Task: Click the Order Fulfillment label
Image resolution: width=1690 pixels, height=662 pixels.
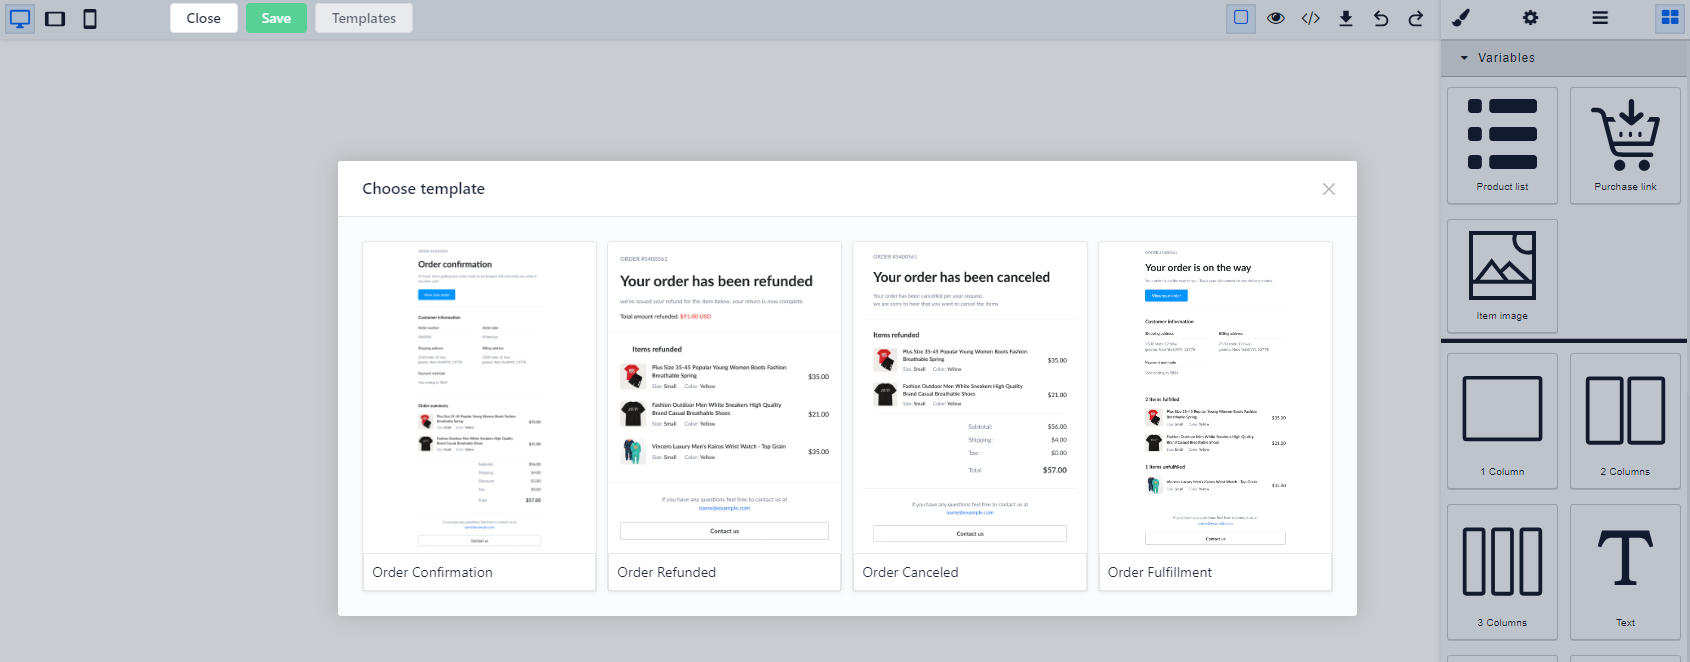Action: pyautogui.click(x=1160, y=572)
